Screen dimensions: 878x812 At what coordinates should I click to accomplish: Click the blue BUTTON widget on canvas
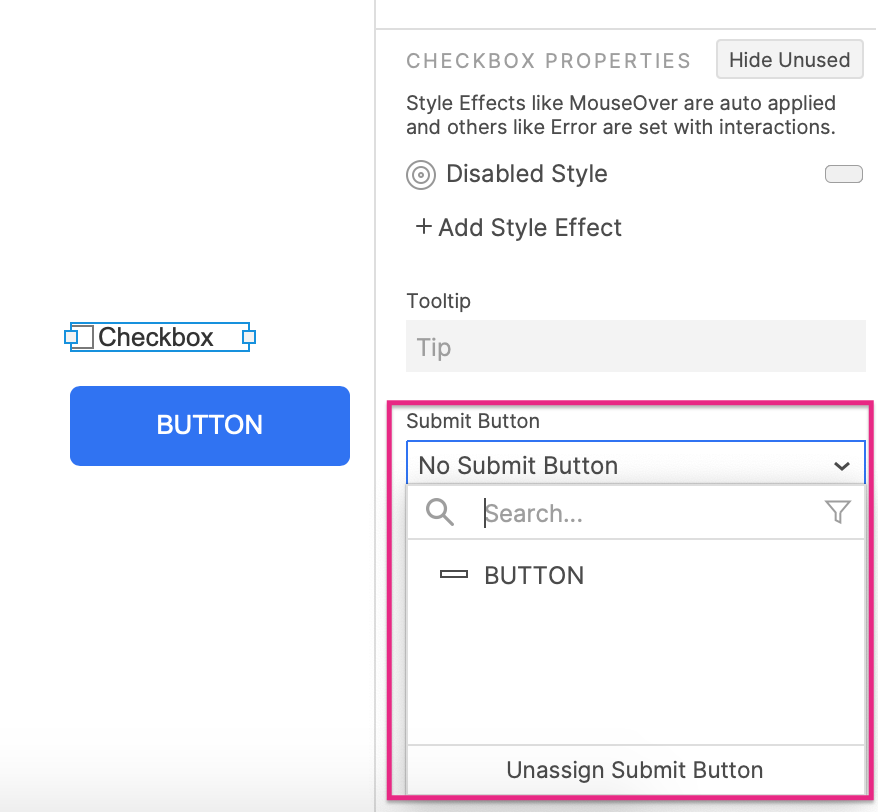(x=210, y=426)
